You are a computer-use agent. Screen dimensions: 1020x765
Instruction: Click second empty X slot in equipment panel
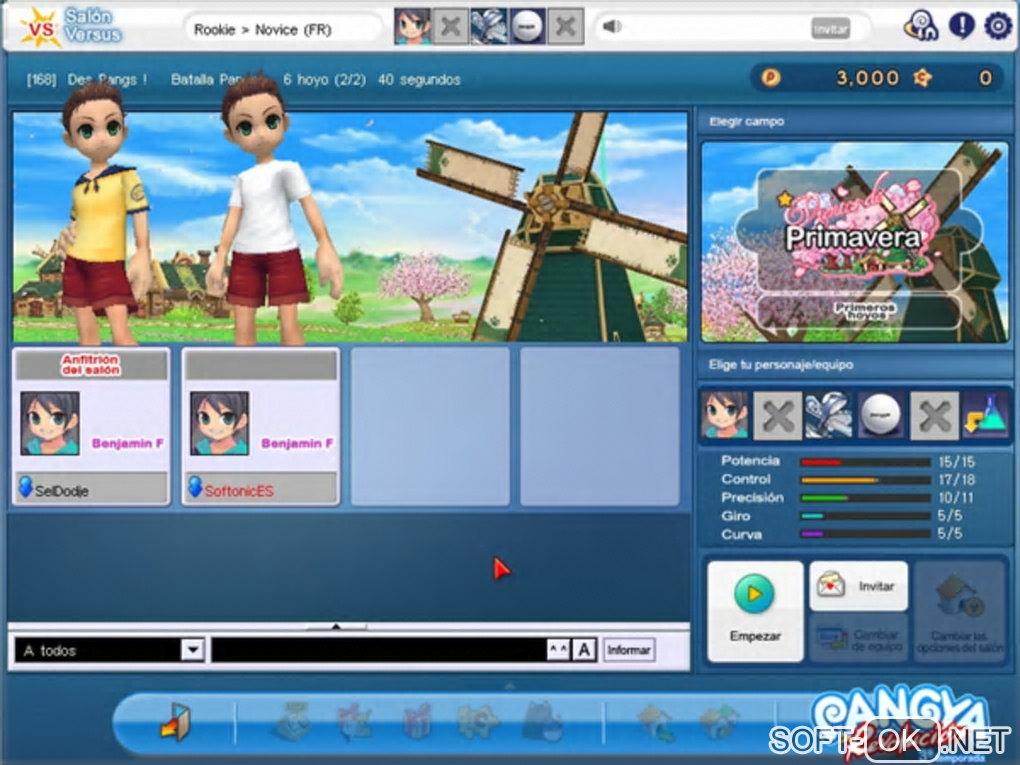(x=933, y=415)
